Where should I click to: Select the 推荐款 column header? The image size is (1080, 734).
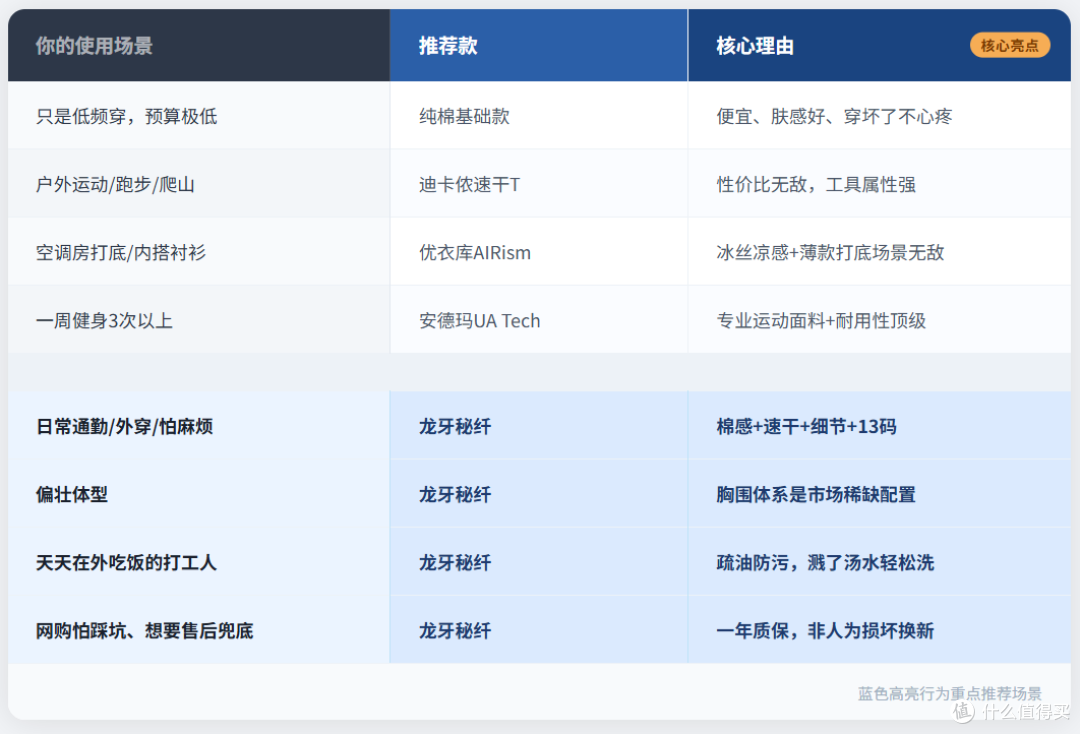(x=539, y=45)
